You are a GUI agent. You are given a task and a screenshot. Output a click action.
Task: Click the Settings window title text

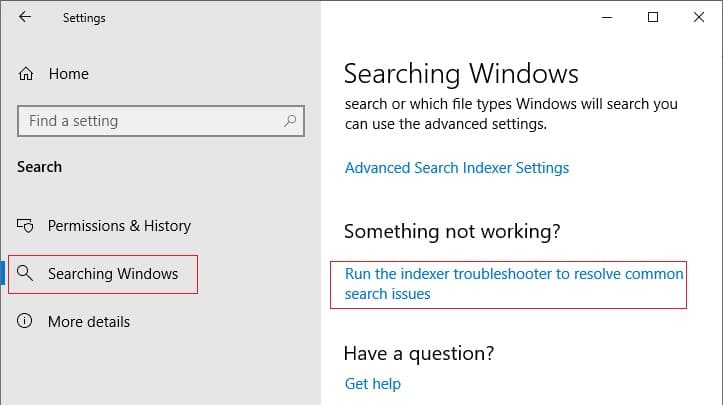click(x=84, y=18)
